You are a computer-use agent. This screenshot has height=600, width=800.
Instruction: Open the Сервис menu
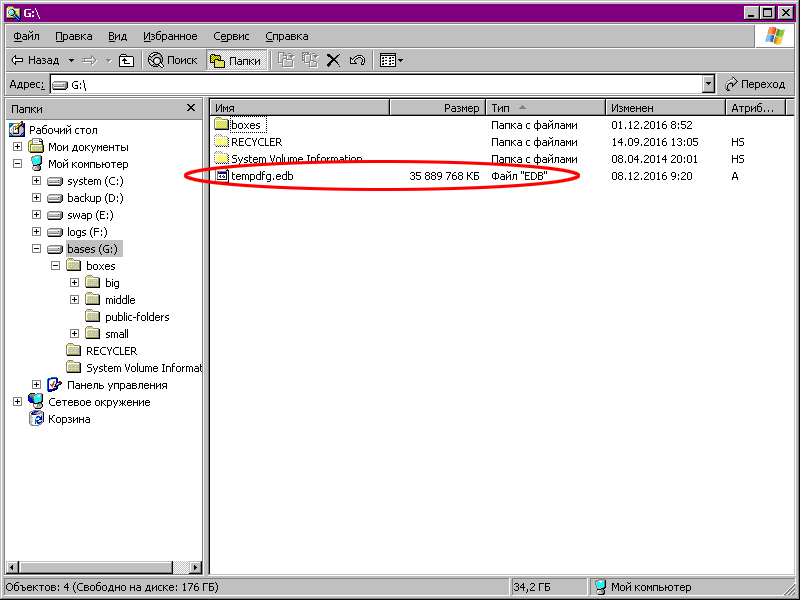point(231,36)
